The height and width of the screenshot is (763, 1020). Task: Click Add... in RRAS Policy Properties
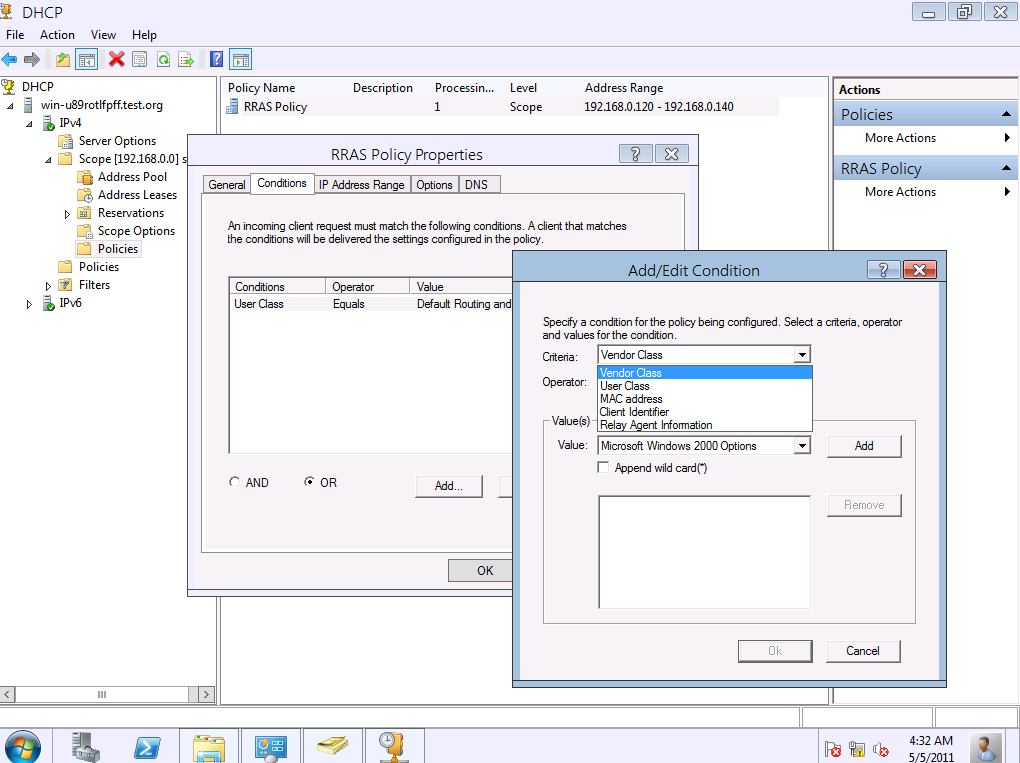pyautogui.click(x=449, y=486)
